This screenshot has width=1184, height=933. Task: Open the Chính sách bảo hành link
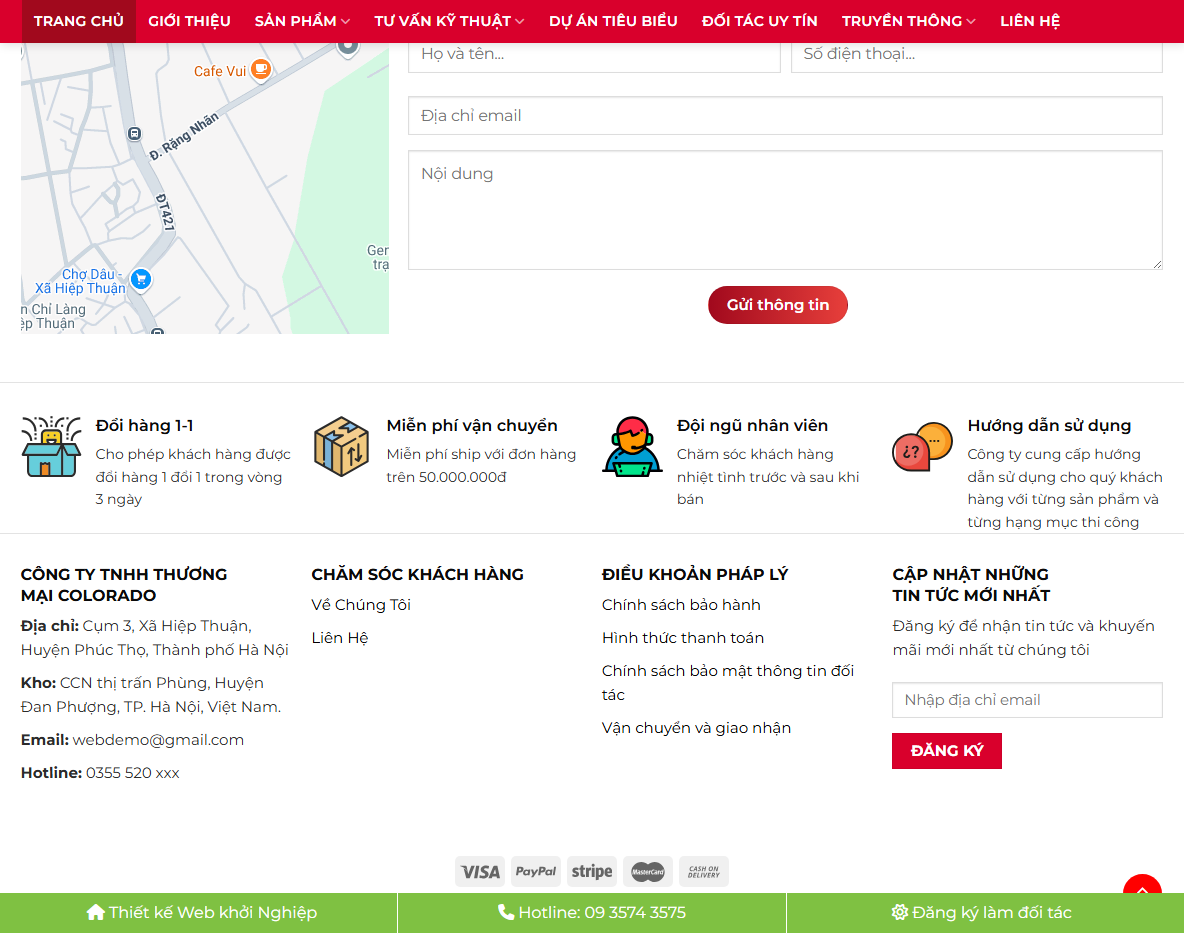coord(681,604)
